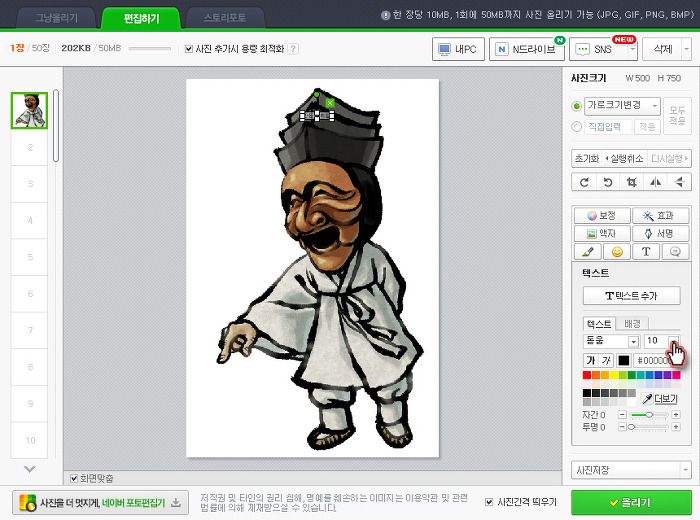Image resolution: width=700 pixels, height=520 pixels.
Task: Increase 자간 letter spacing with plus
Action: coord(676,415)
